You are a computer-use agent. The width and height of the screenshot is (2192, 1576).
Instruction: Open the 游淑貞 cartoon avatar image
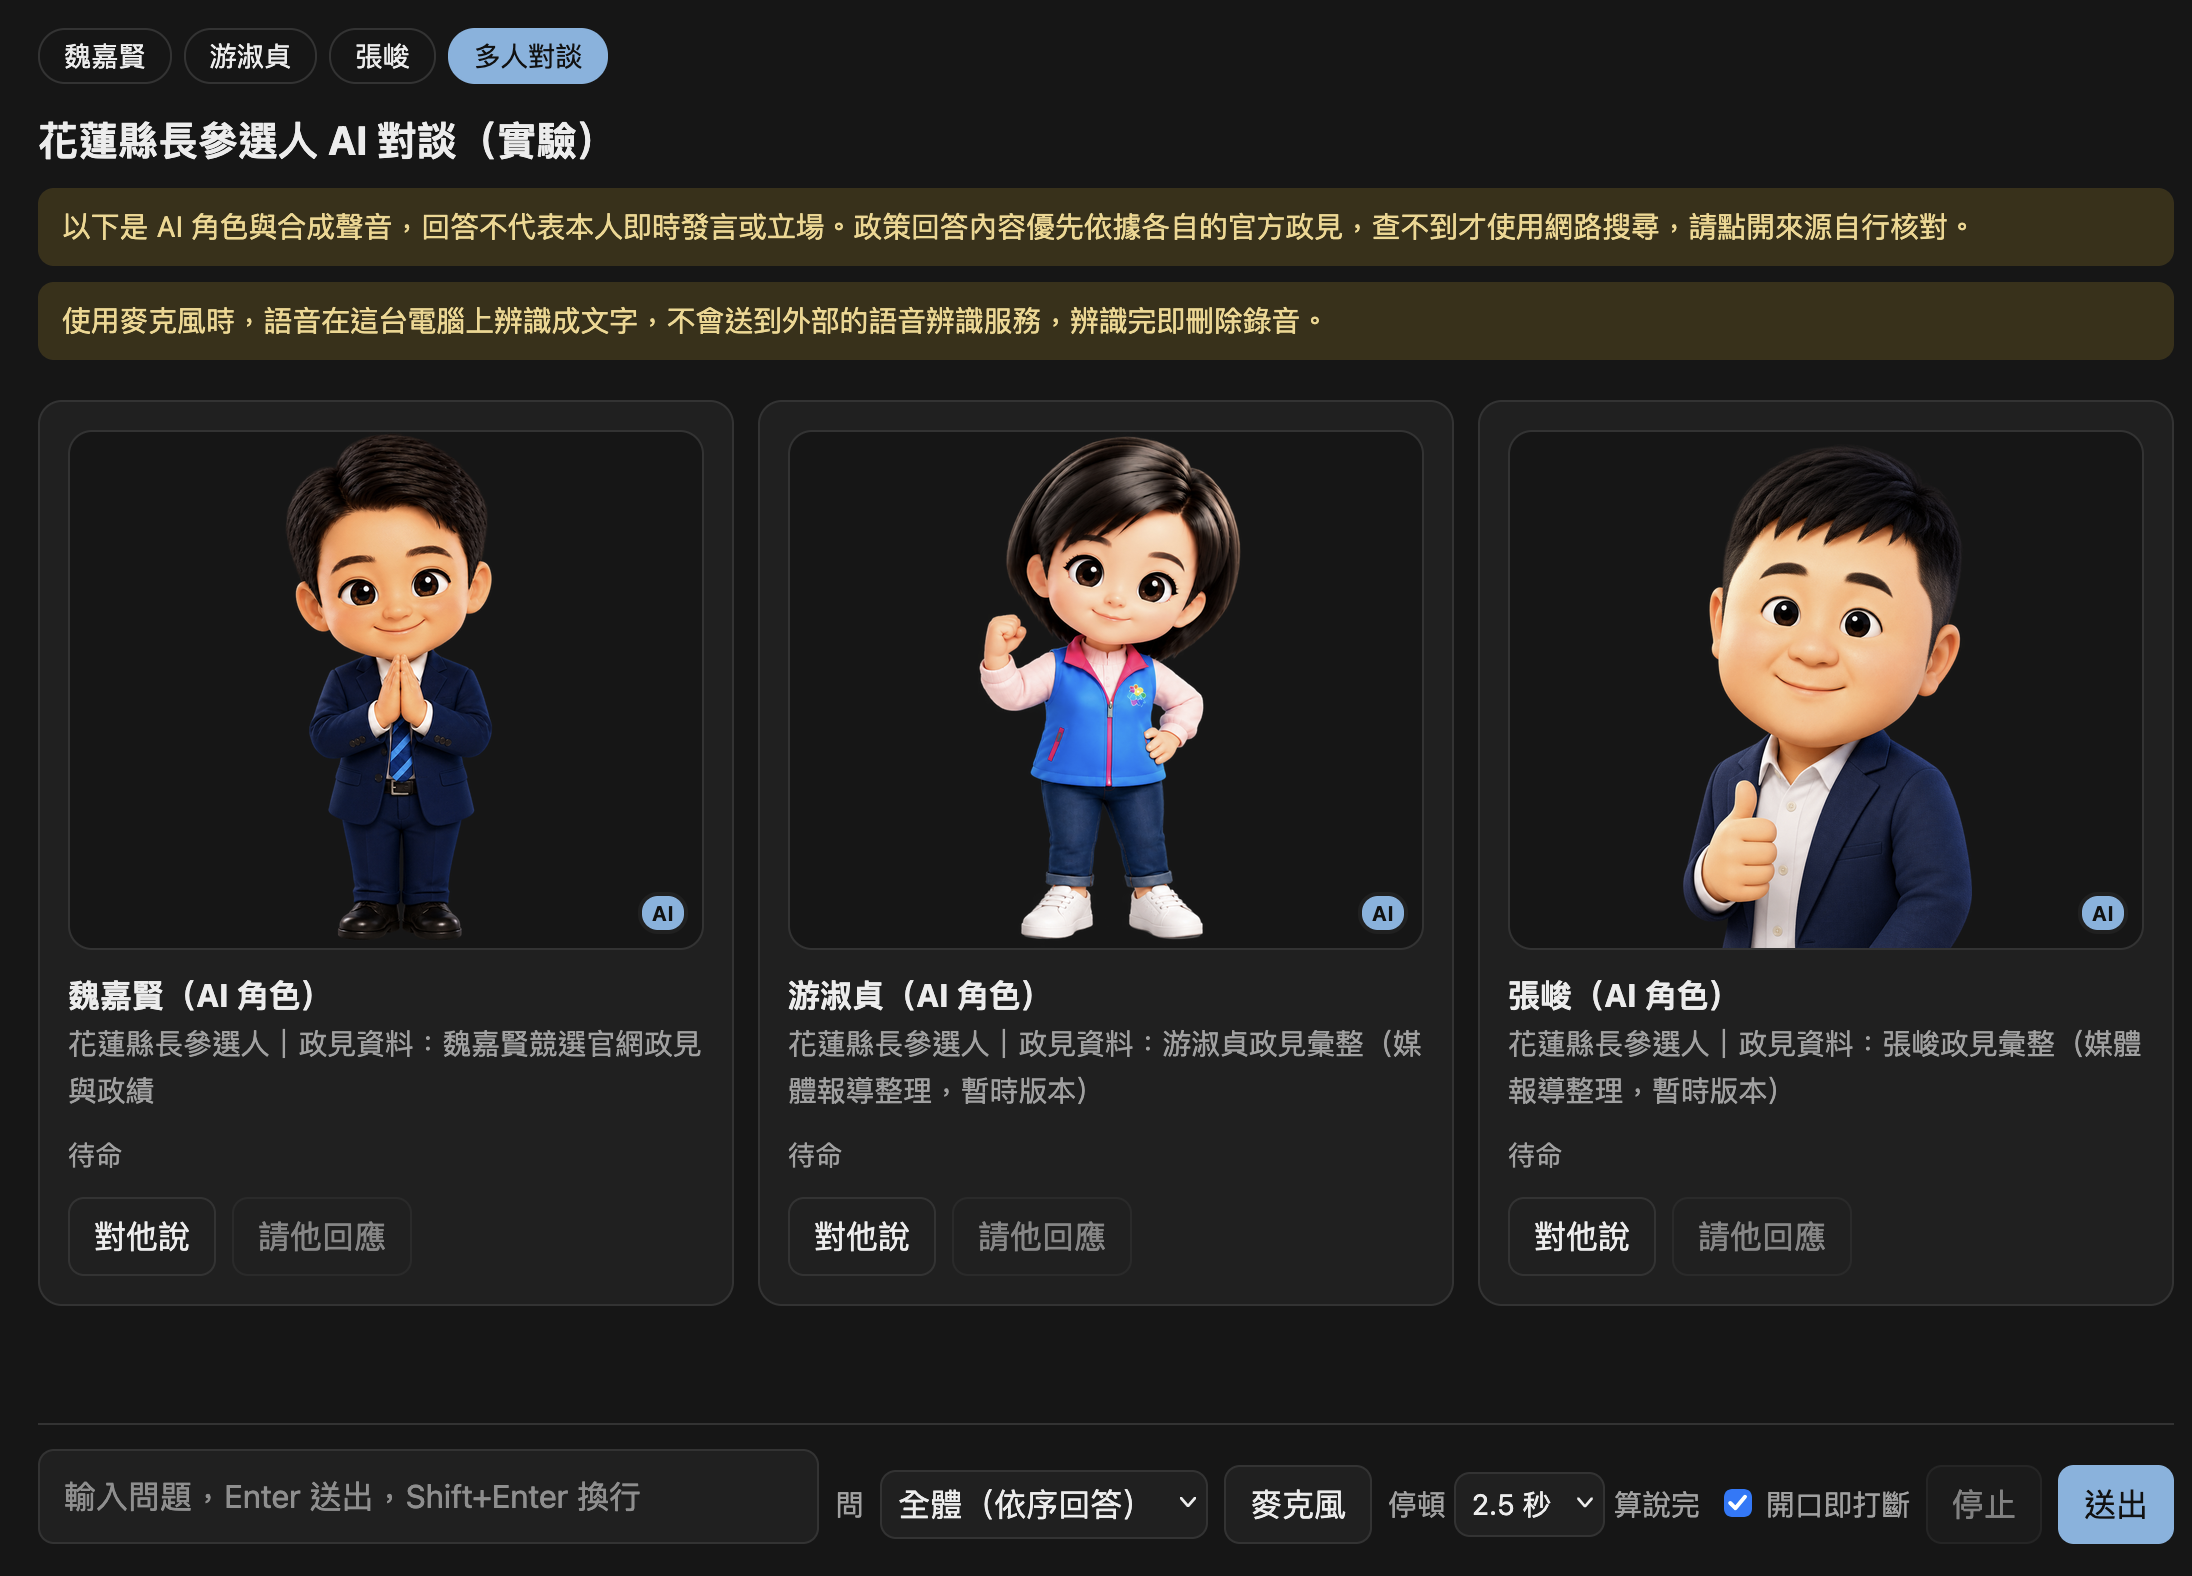point(1106,690)
